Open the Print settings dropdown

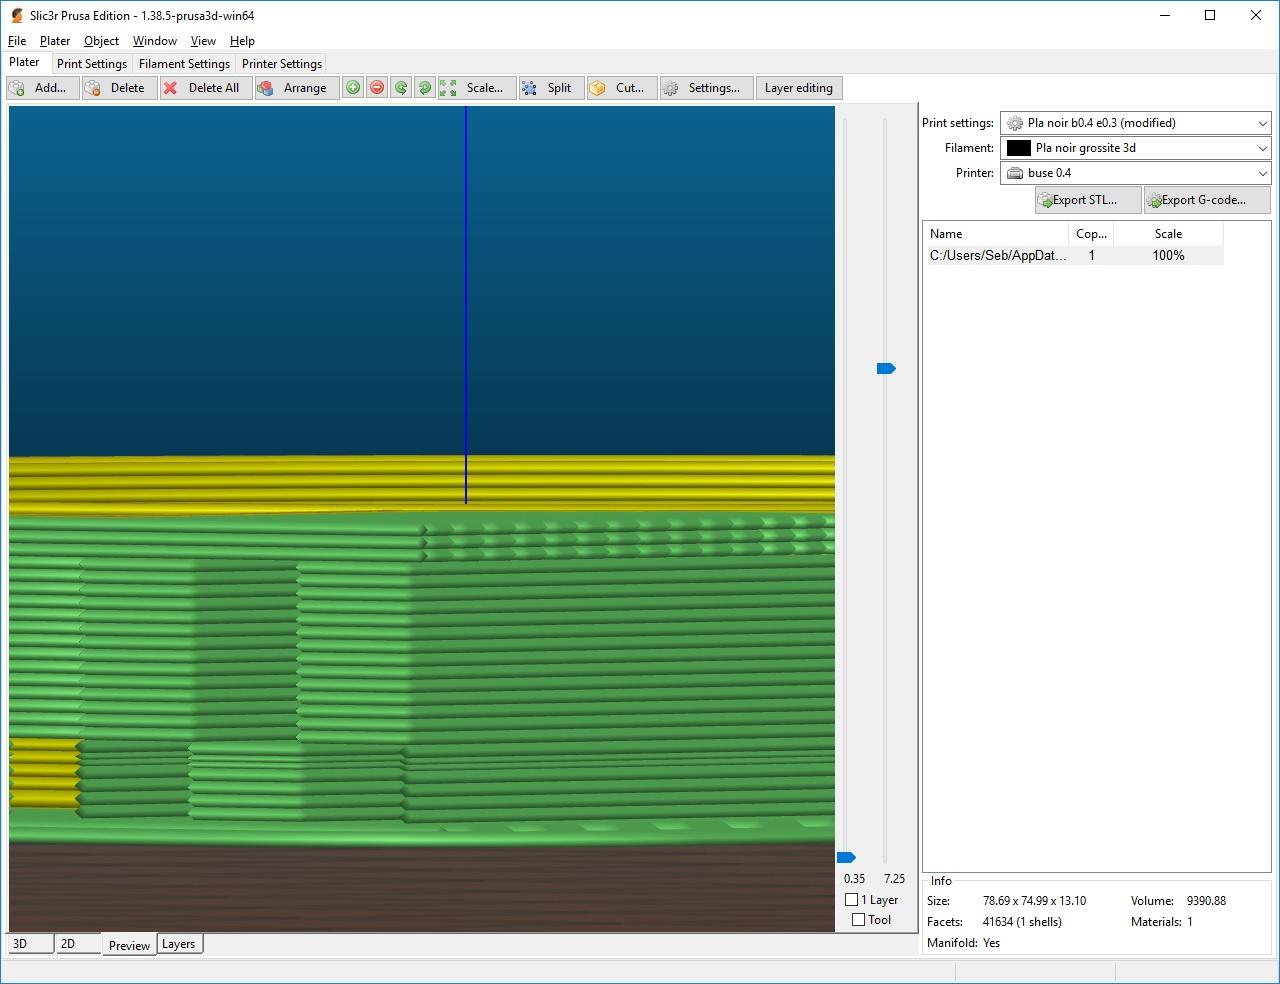click(x=1135, y=123)
